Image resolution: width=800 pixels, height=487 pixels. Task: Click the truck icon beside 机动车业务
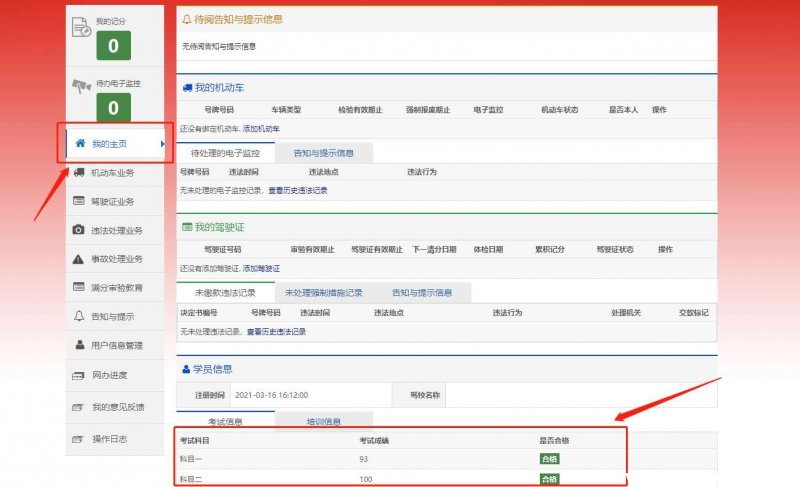click(x=79, y=173)
